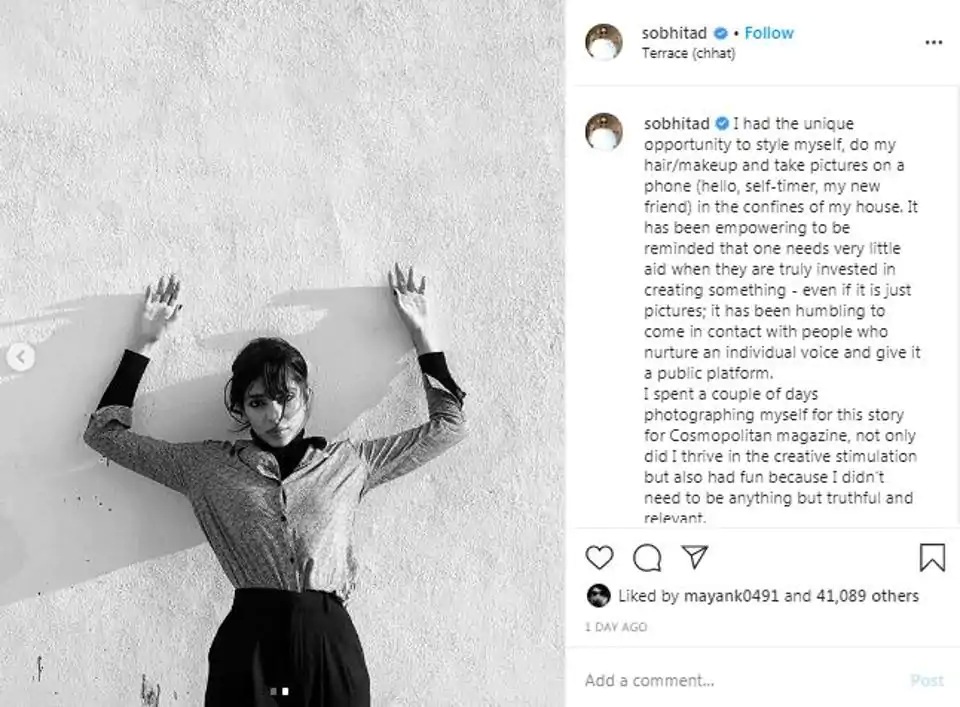Open sobhitad profile picture in header
Screen dimensions: 960x707
(604, 42)
